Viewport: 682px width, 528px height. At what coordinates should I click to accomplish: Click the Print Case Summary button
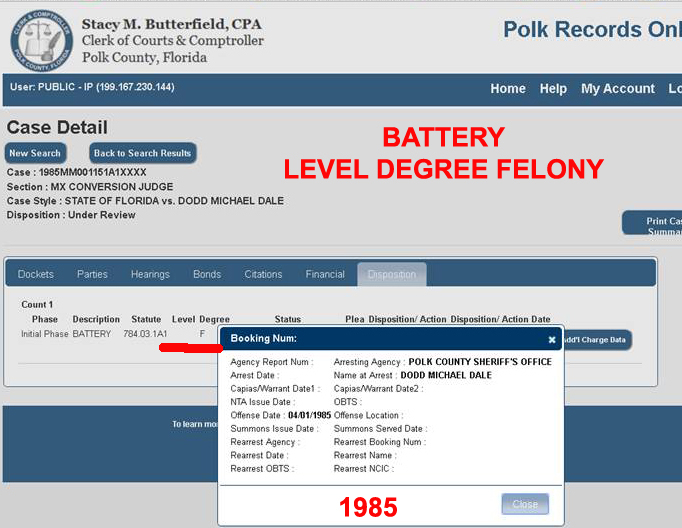point(652,223)
